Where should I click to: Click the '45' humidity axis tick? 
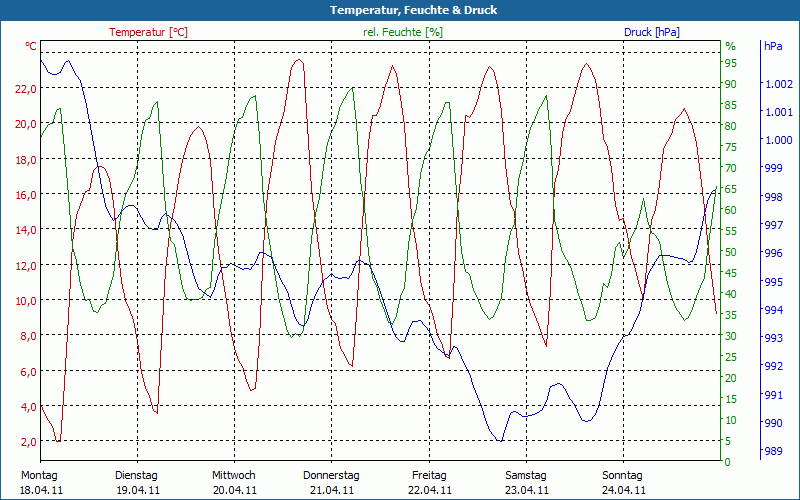click(731, 273)
